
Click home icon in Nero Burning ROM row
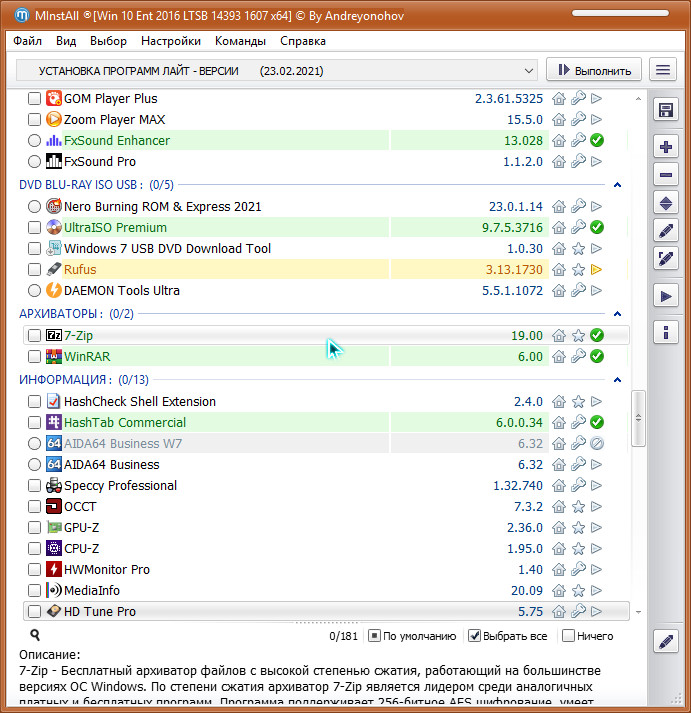(559, 206)
